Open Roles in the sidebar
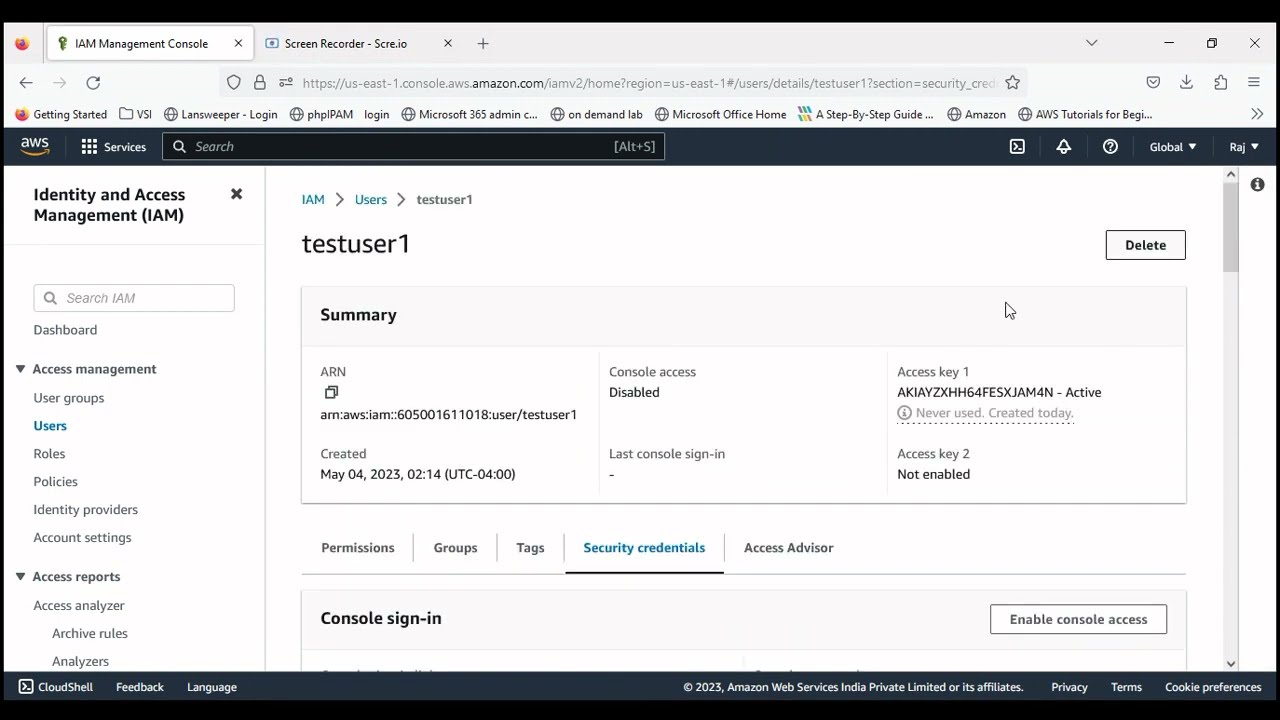 (x=49, y=454)
